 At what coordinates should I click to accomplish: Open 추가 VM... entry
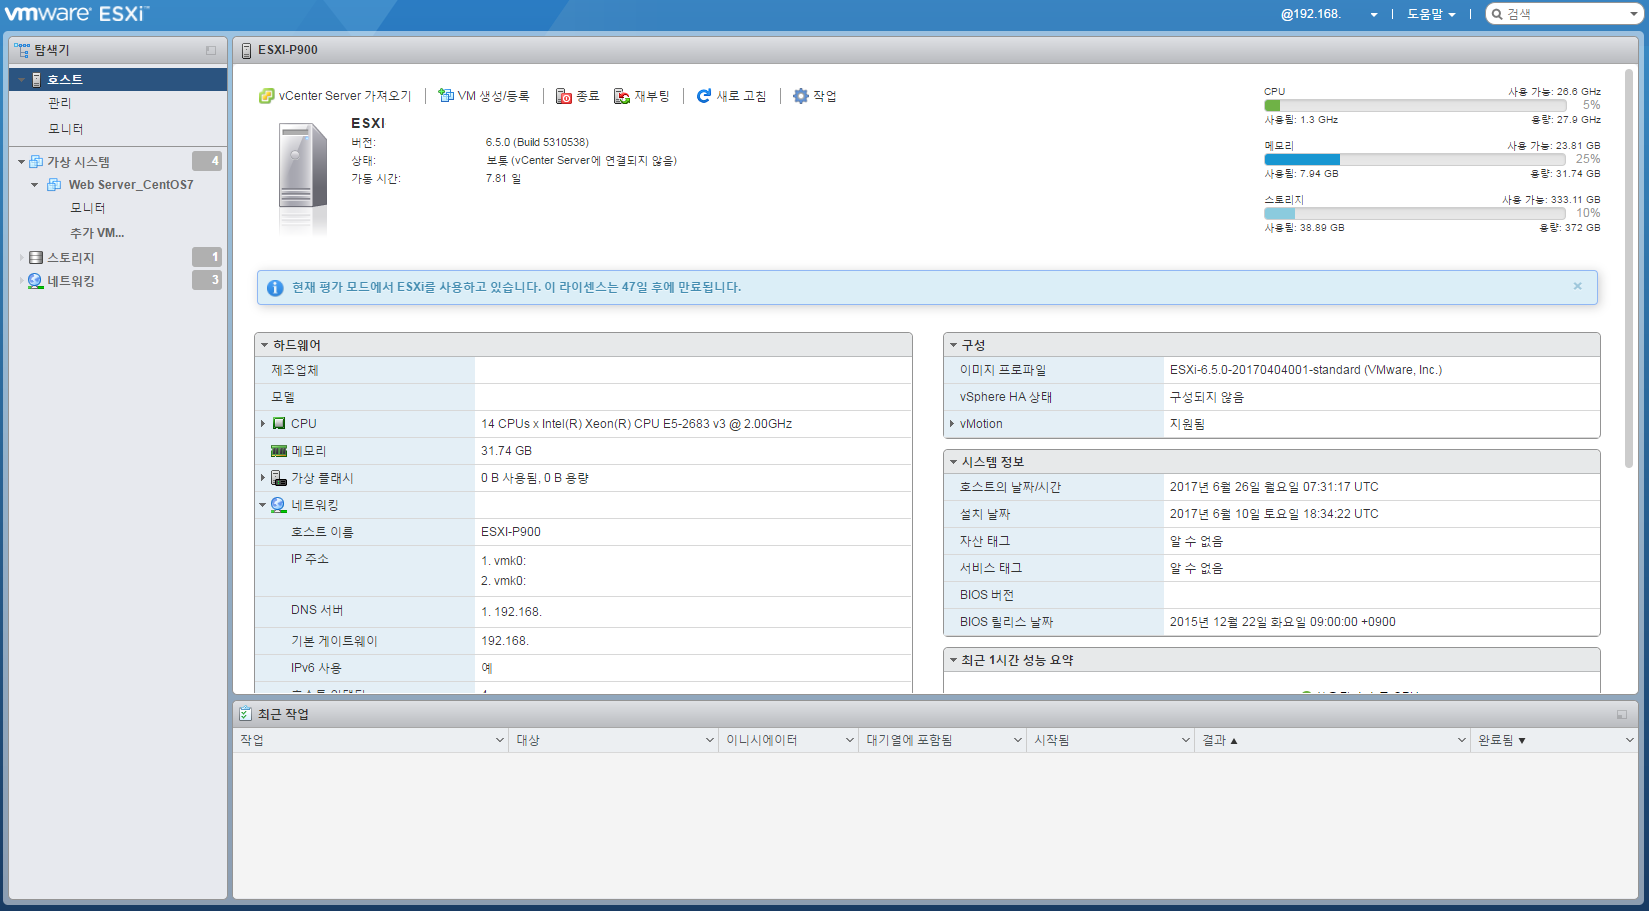point(97,233)
